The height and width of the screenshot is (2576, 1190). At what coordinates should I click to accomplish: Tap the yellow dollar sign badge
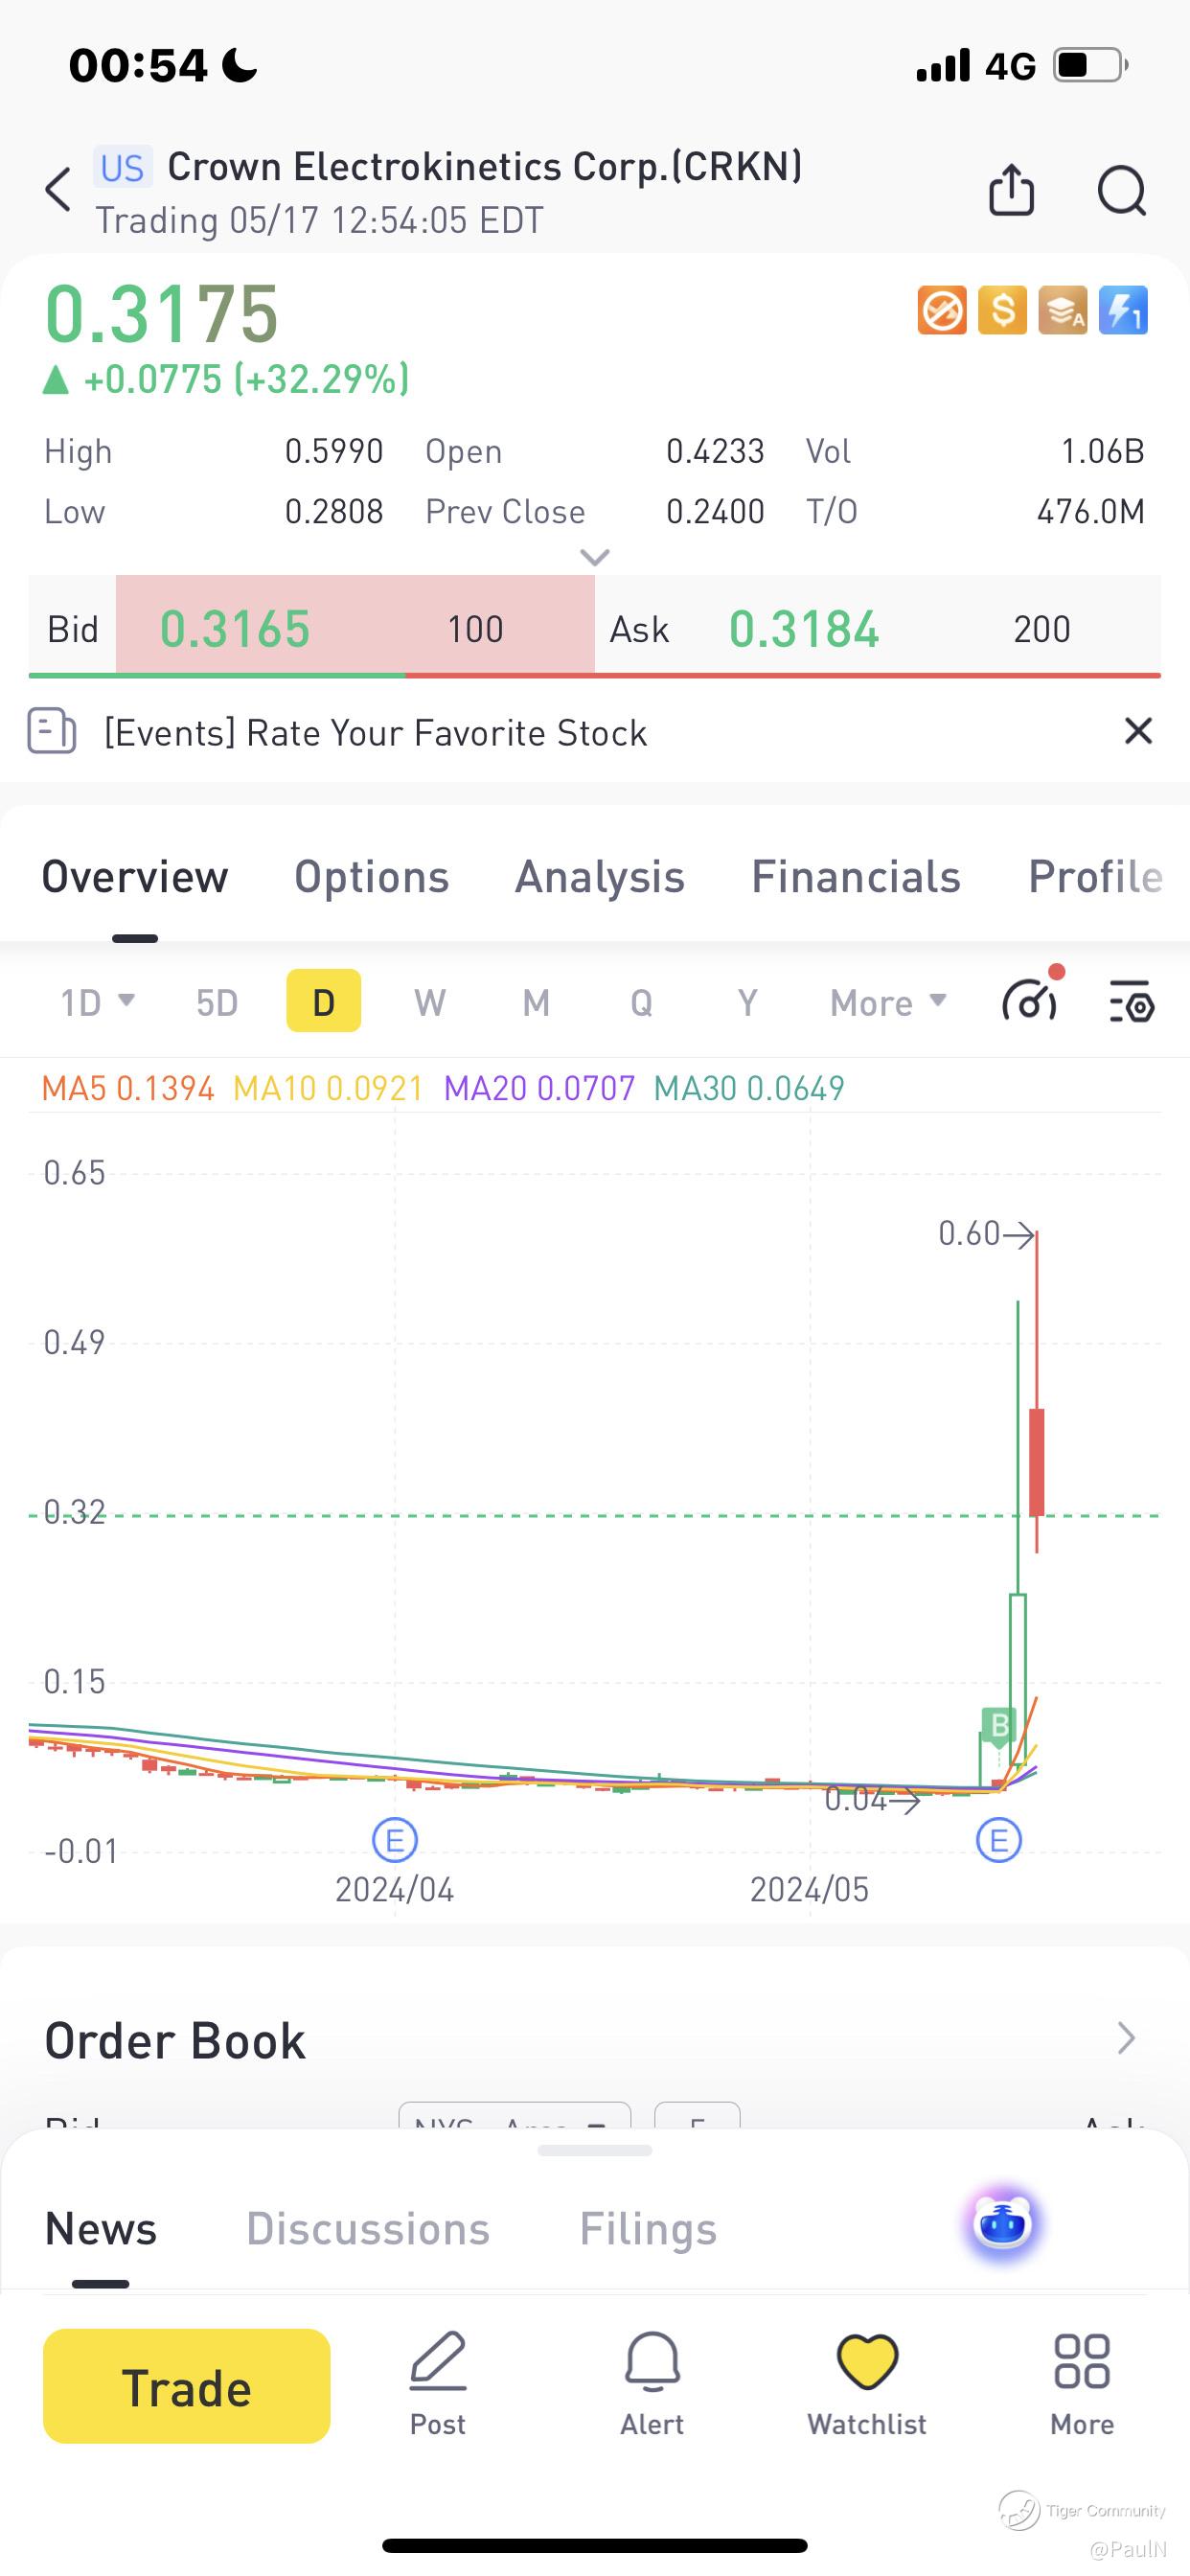(x=1003, y=310)
